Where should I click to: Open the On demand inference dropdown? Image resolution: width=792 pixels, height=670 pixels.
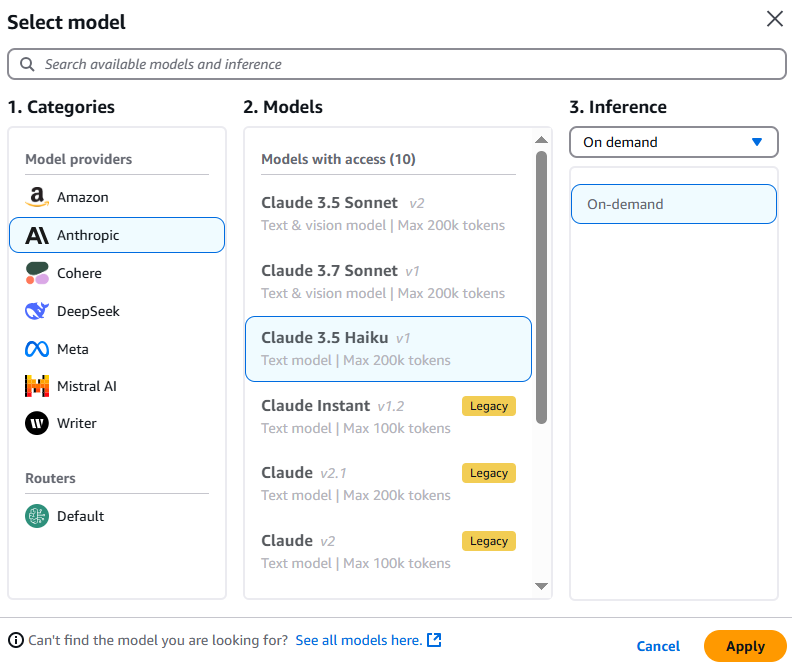(674, 142)
